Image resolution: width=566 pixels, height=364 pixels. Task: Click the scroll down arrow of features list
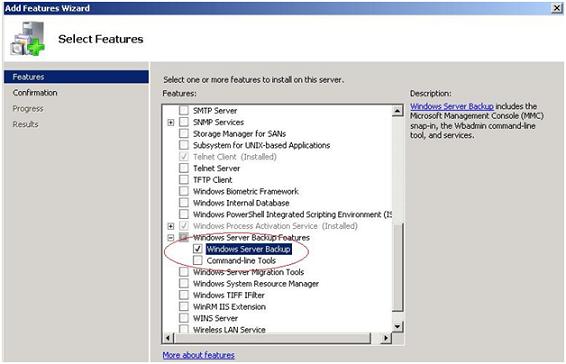click(x=397, y=327)
